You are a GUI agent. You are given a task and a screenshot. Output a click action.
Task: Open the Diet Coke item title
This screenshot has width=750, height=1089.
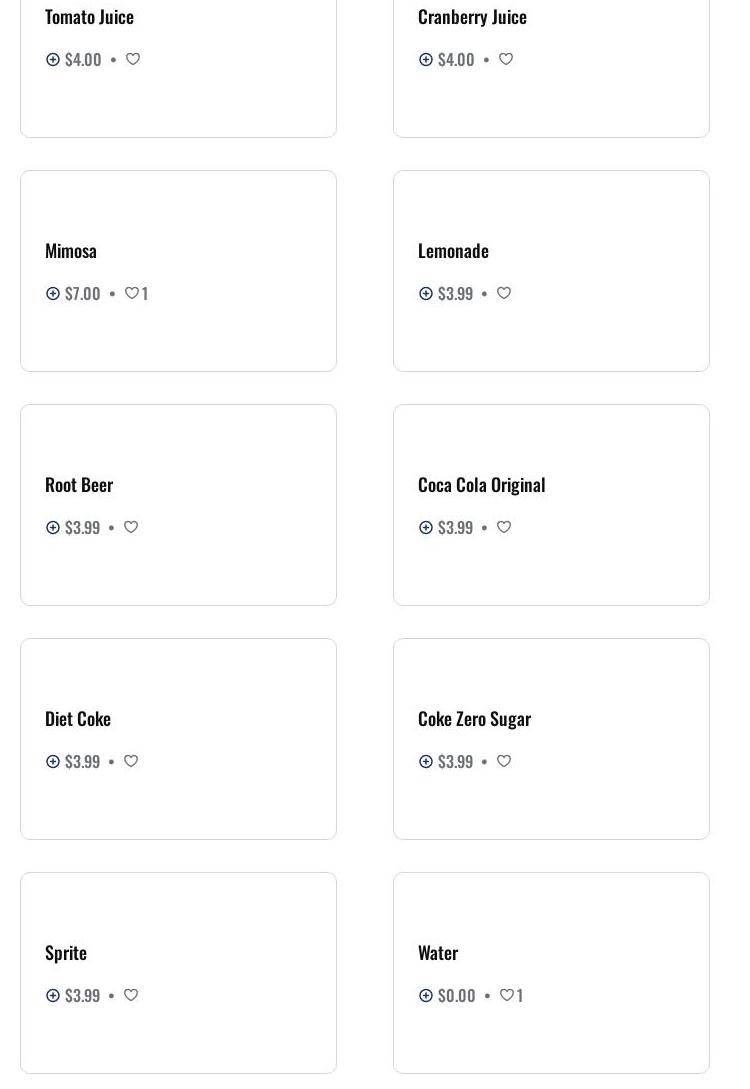(x=78, y=718)
